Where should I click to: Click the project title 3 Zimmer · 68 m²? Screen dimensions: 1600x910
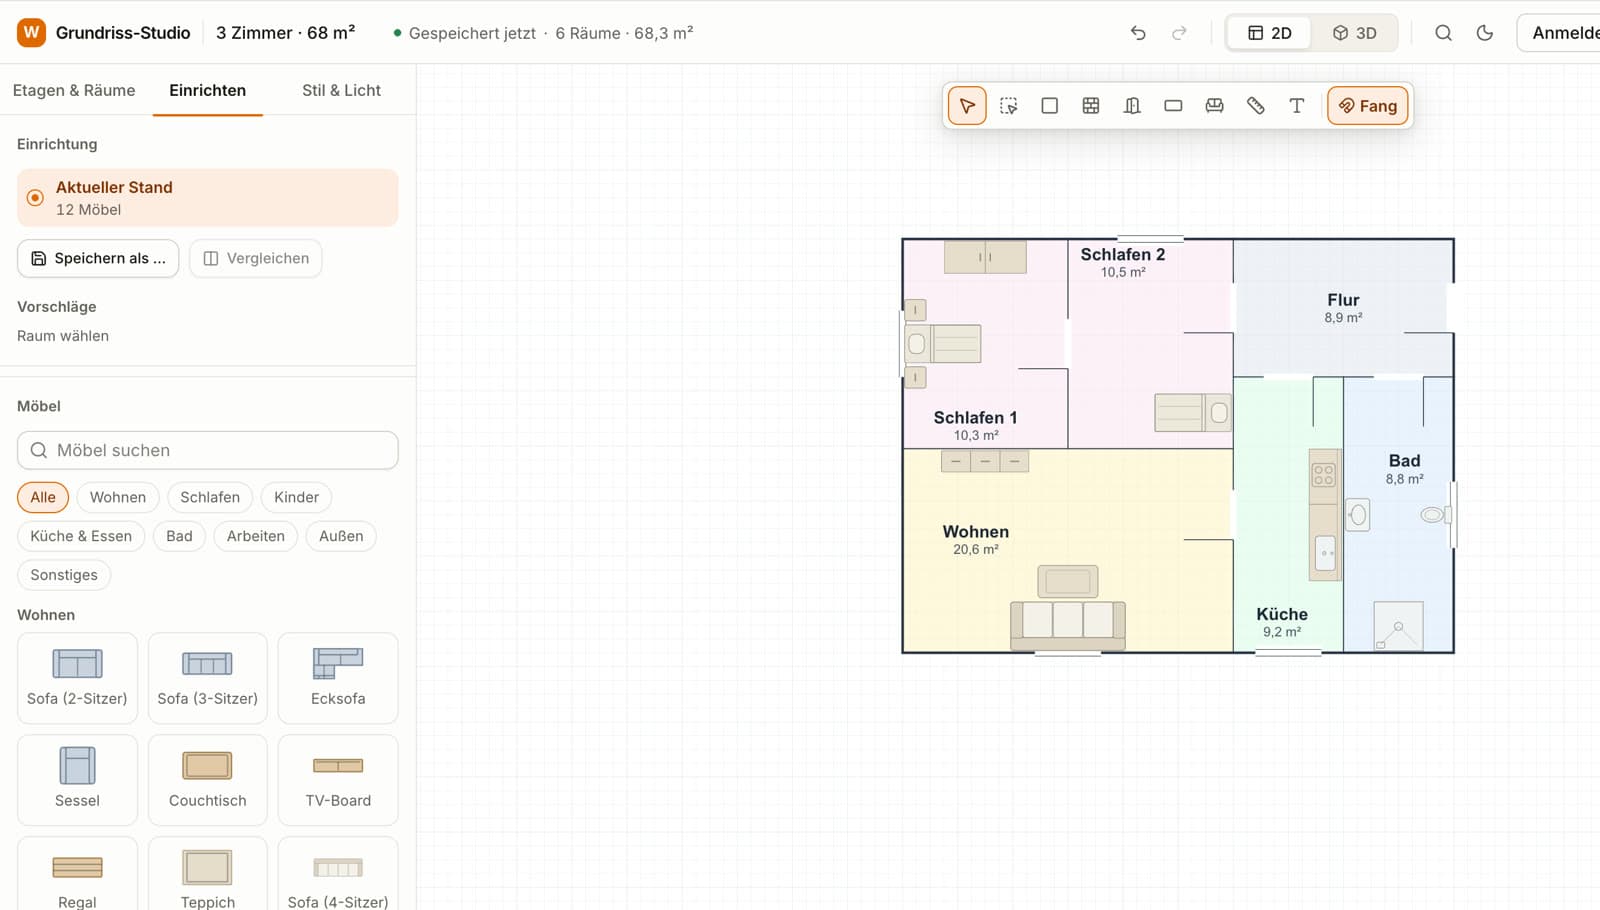(286, 33)
